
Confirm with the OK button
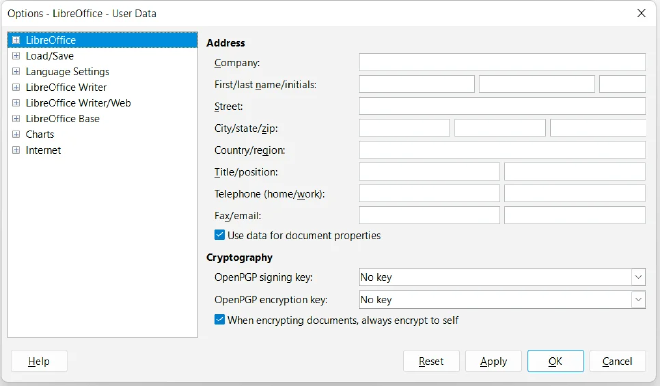(x=555, y=361)
